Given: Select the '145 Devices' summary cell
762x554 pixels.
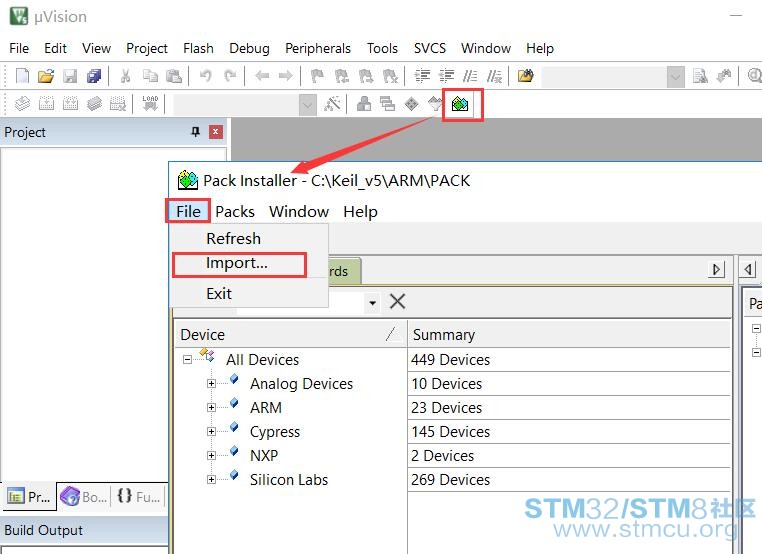Looking at the screenshot, I should pos(569,432).
